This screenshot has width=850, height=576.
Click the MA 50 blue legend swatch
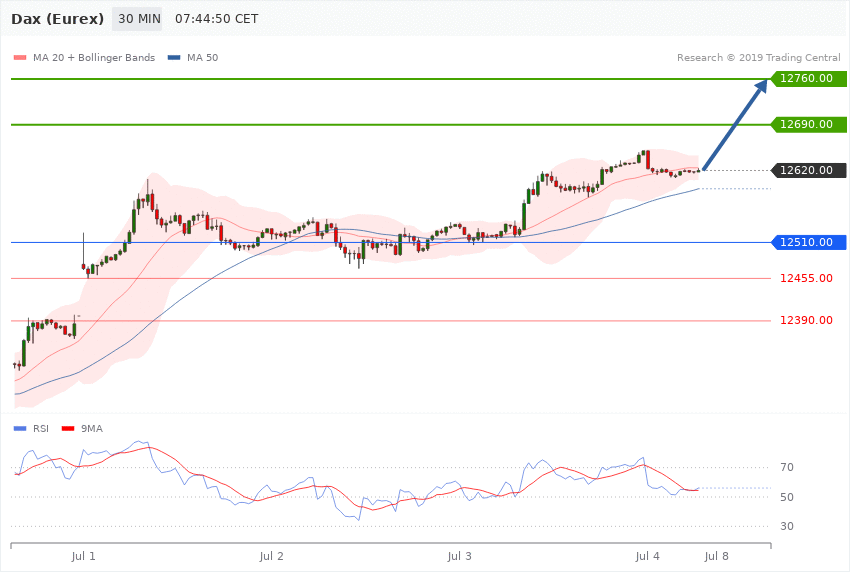[174, 57]
